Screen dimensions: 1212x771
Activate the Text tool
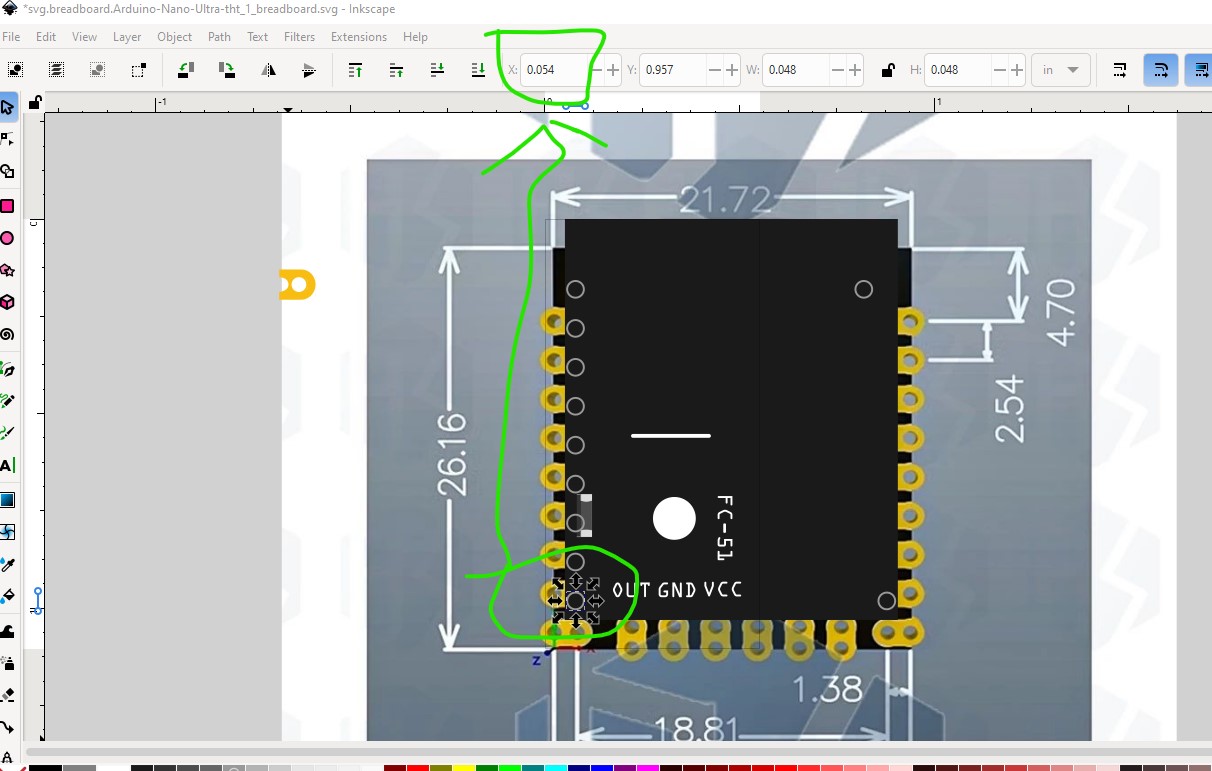[x=7, y=465]
